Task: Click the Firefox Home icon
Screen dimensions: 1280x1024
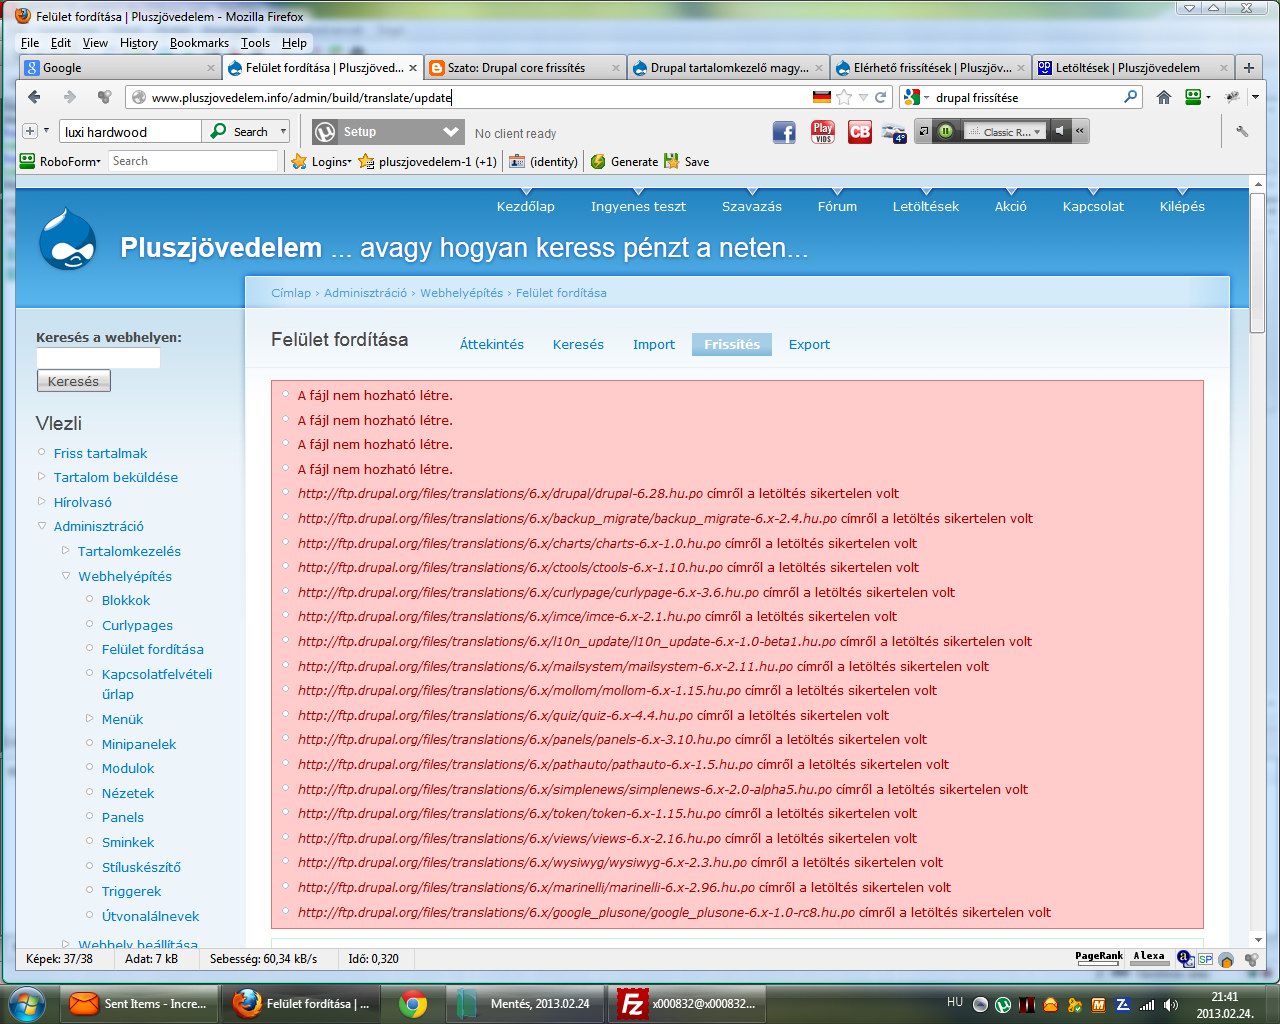Action: pos(1163,97)
